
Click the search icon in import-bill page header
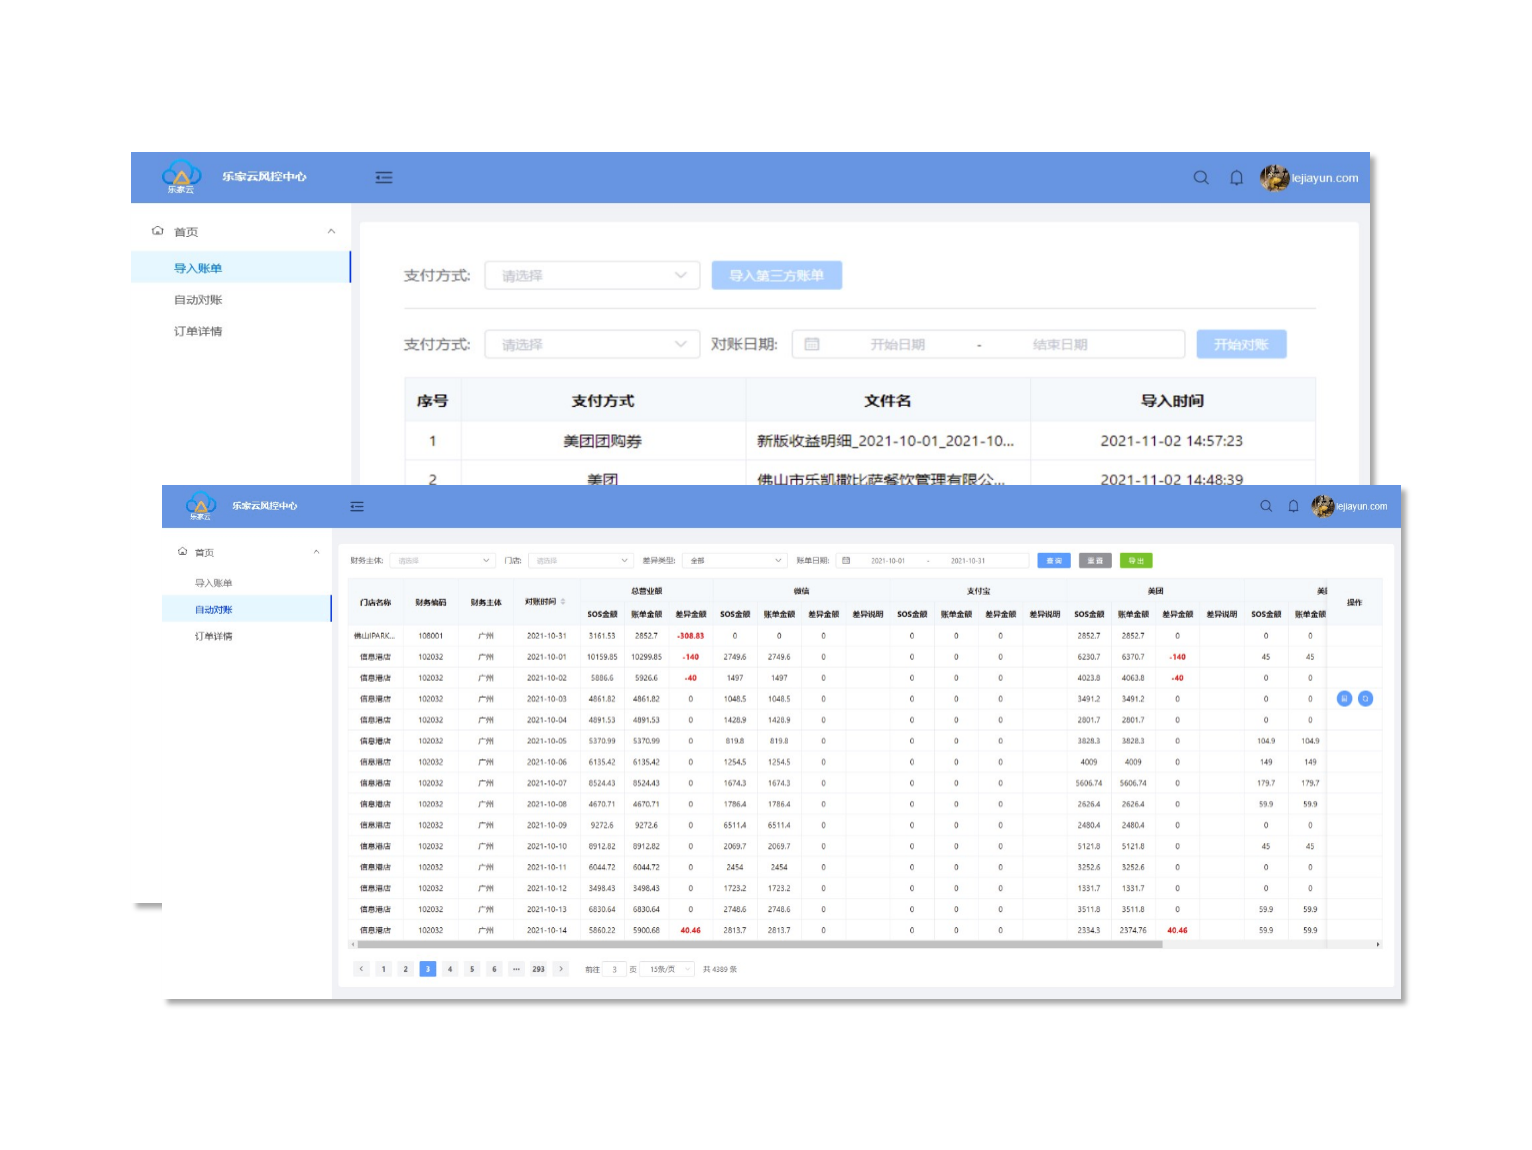(1201, 178)
